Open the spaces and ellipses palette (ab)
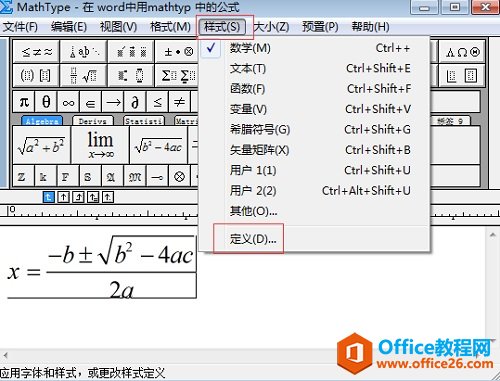 (x=84, y=52)
